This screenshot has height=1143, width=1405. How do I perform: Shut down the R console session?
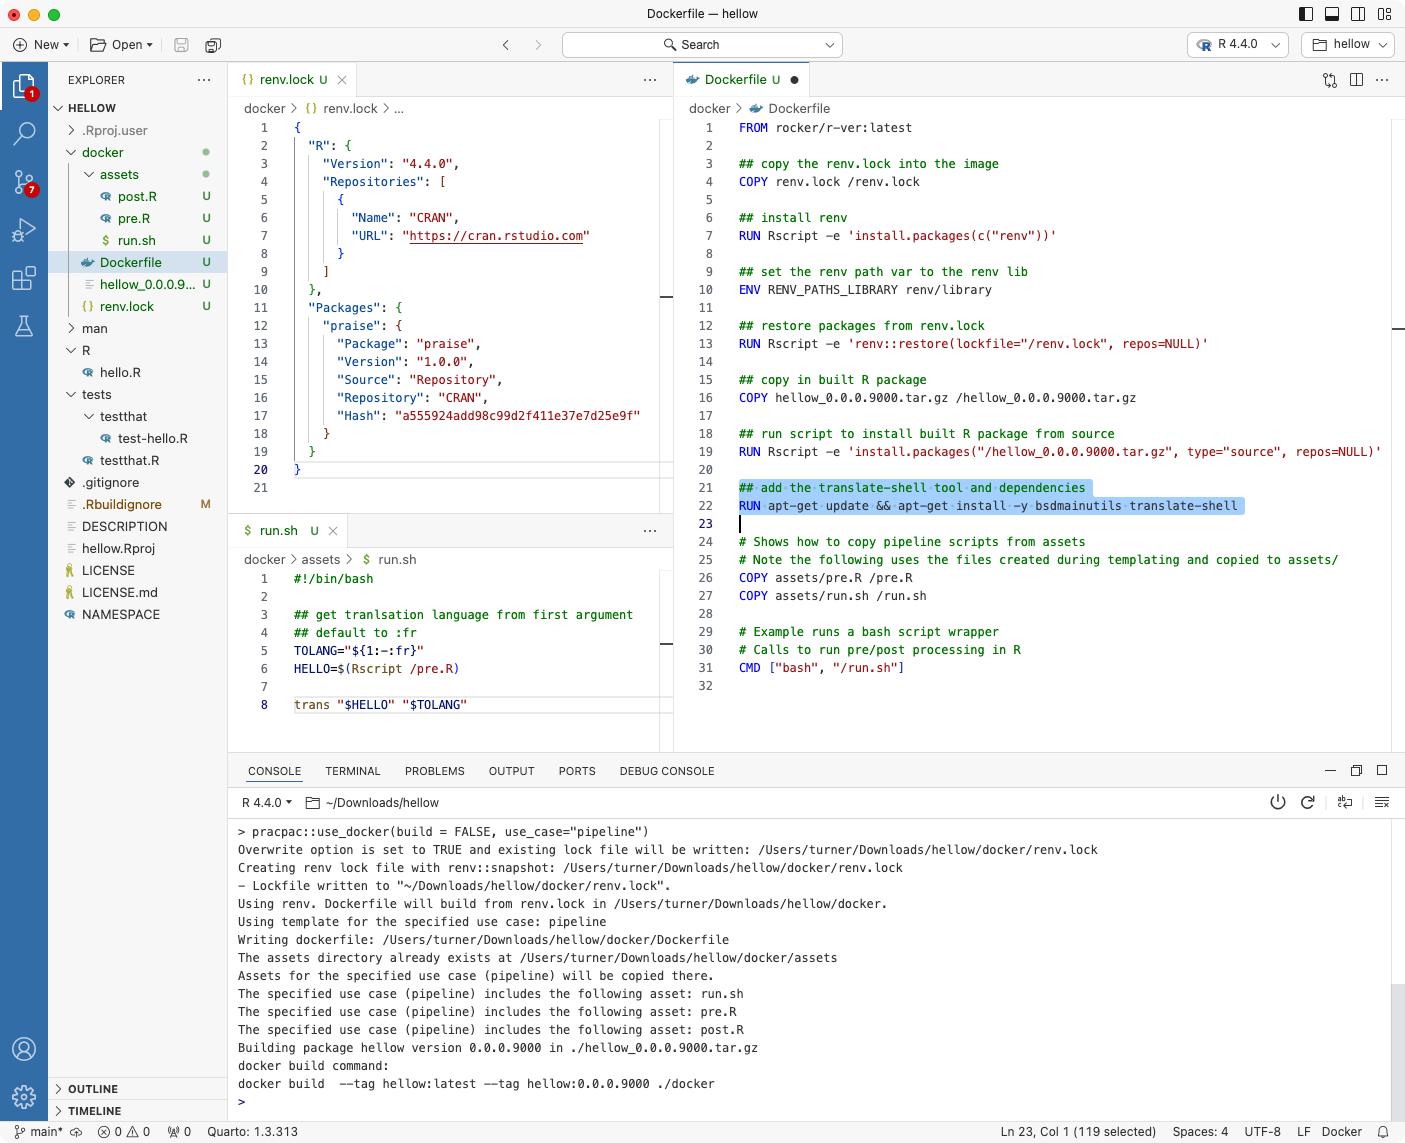pyautogui.click(x=1278, y=802)
